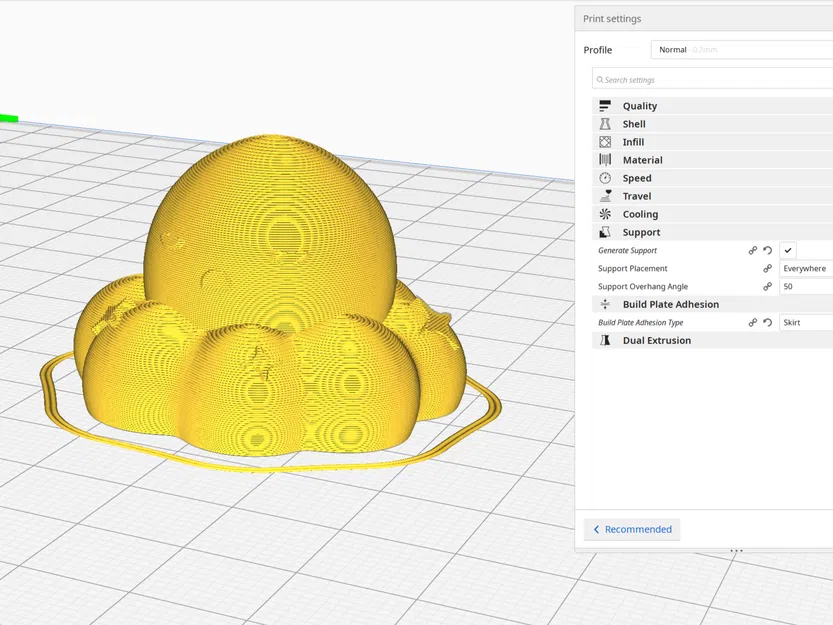Click the Build Plate Adhesion Type label
Image resolution: width=833 pixels, height=625 pixels.
(x=641, y=323)
